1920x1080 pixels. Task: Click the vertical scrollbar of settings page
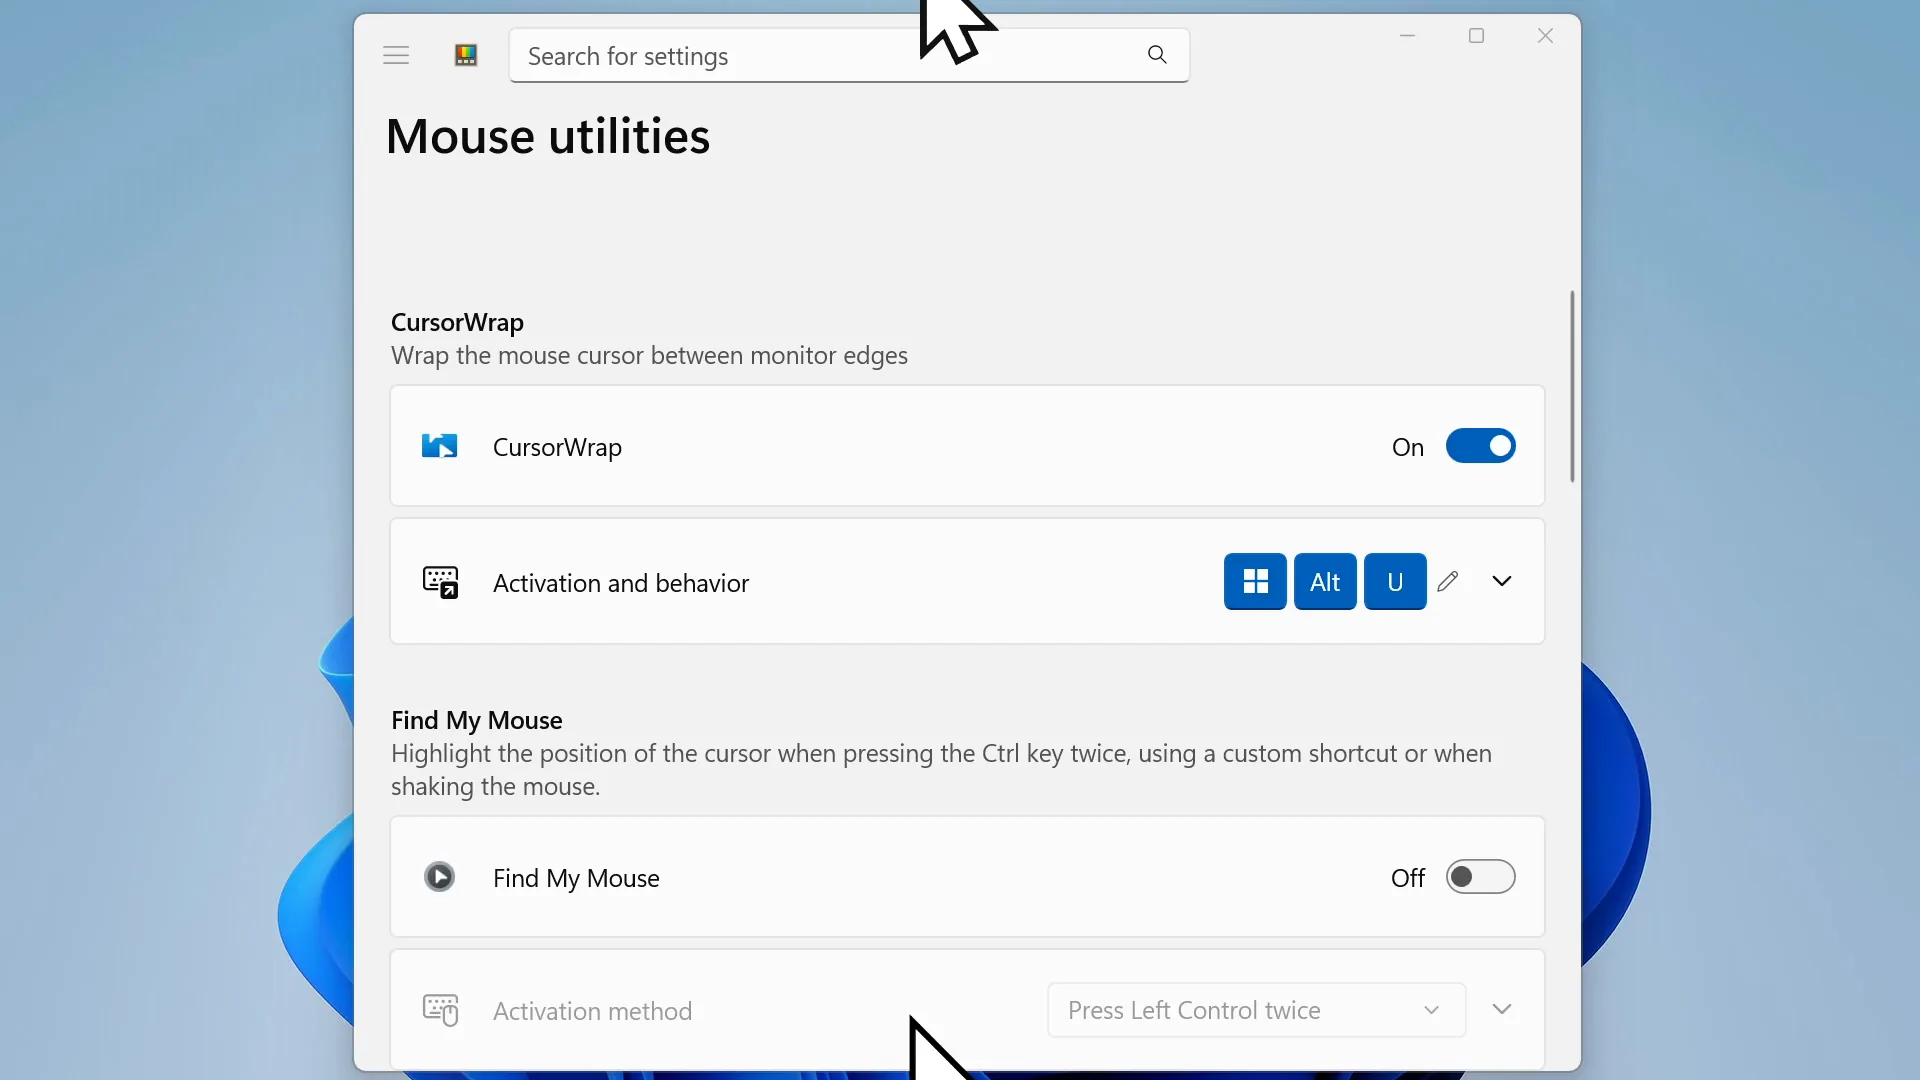[1572, 386]
